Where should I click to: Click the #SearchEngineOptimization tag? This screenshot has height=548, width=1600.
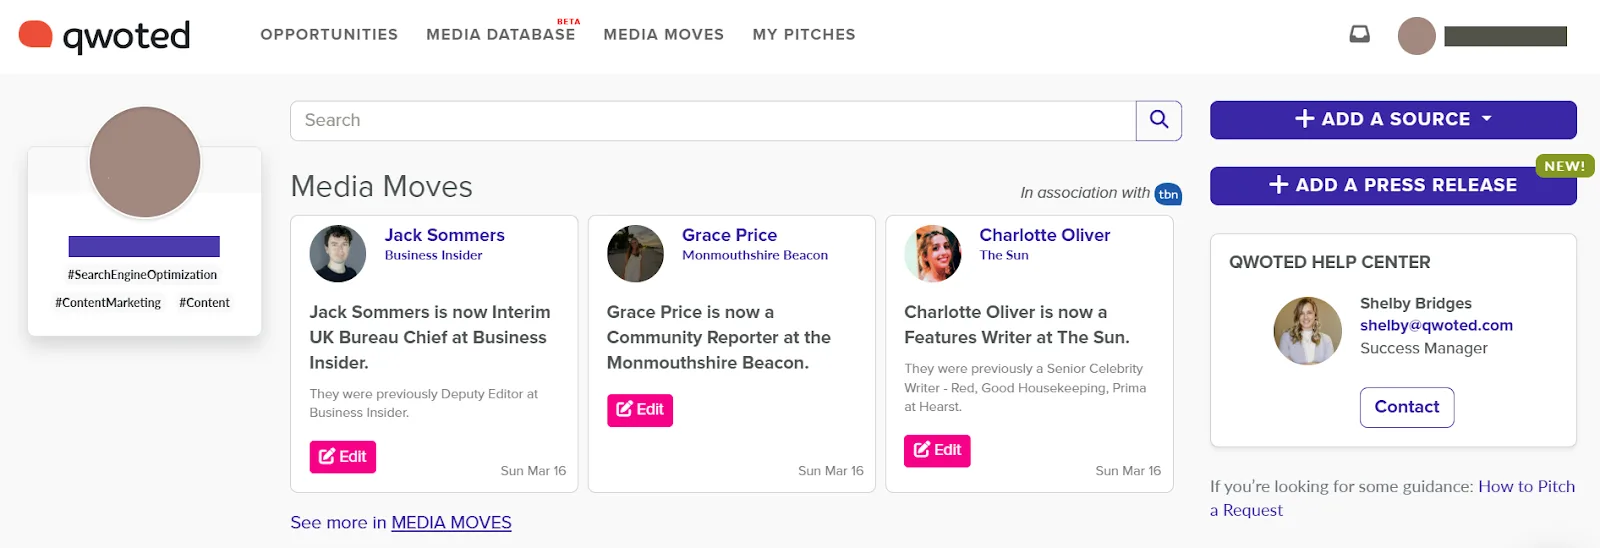(x=142, y=275)
